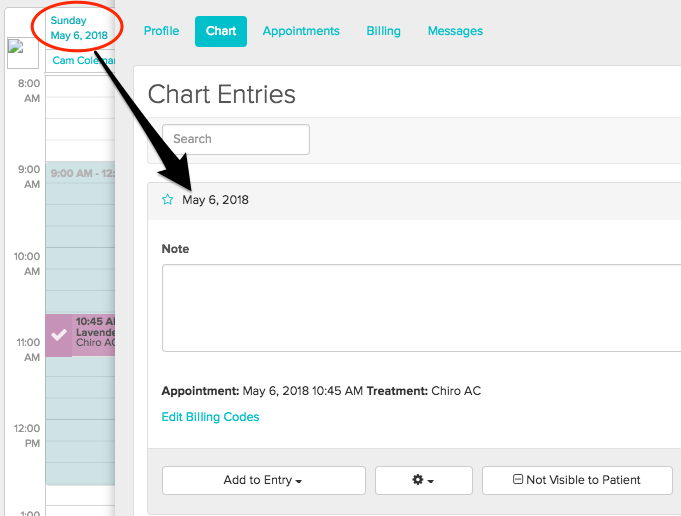Go to the Billing tab
Viewport: 681px width, 516px height.
click(383, 31)
